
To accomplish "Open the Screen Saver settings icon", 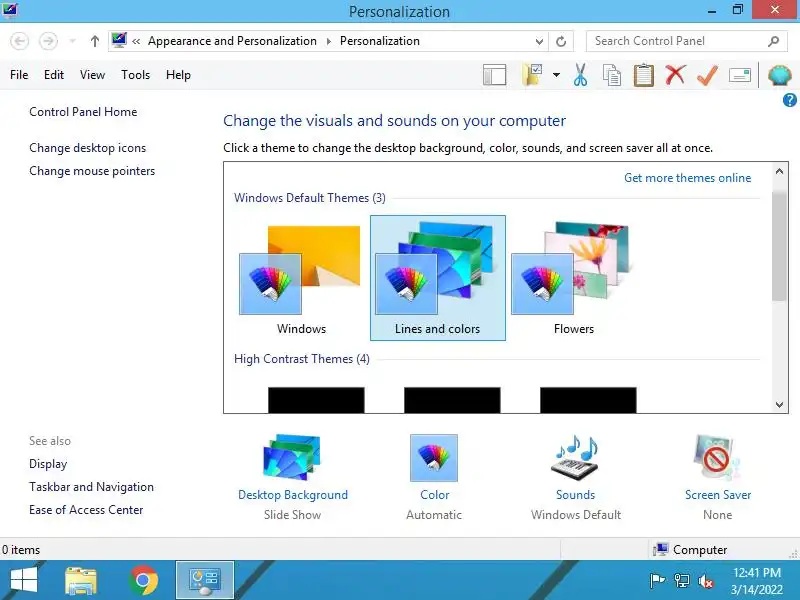I will [717, 457].
